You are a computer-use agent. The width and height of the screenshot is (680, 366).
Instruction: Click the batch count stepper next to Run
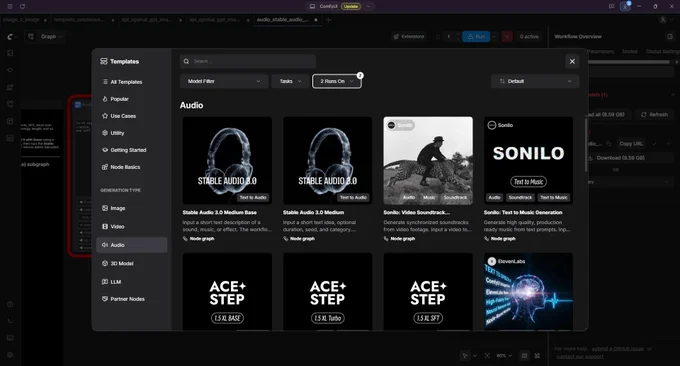coord(449,37)
